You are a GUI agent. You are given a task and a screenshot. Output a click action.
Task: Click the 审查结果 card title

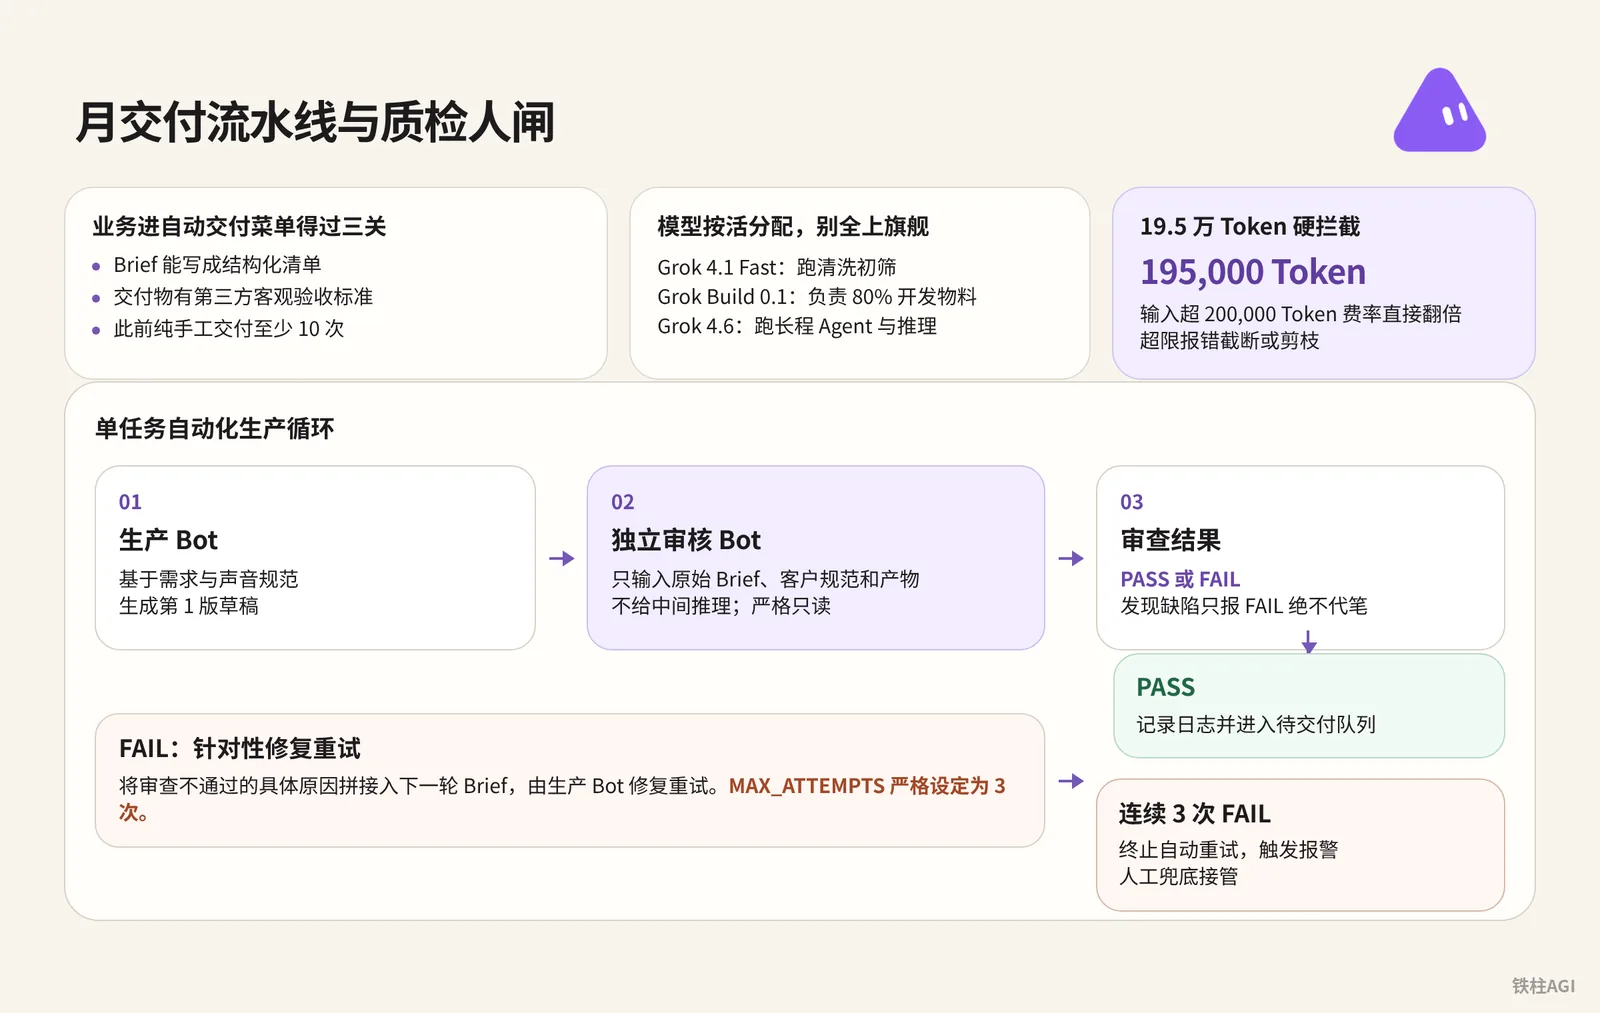1170,541
